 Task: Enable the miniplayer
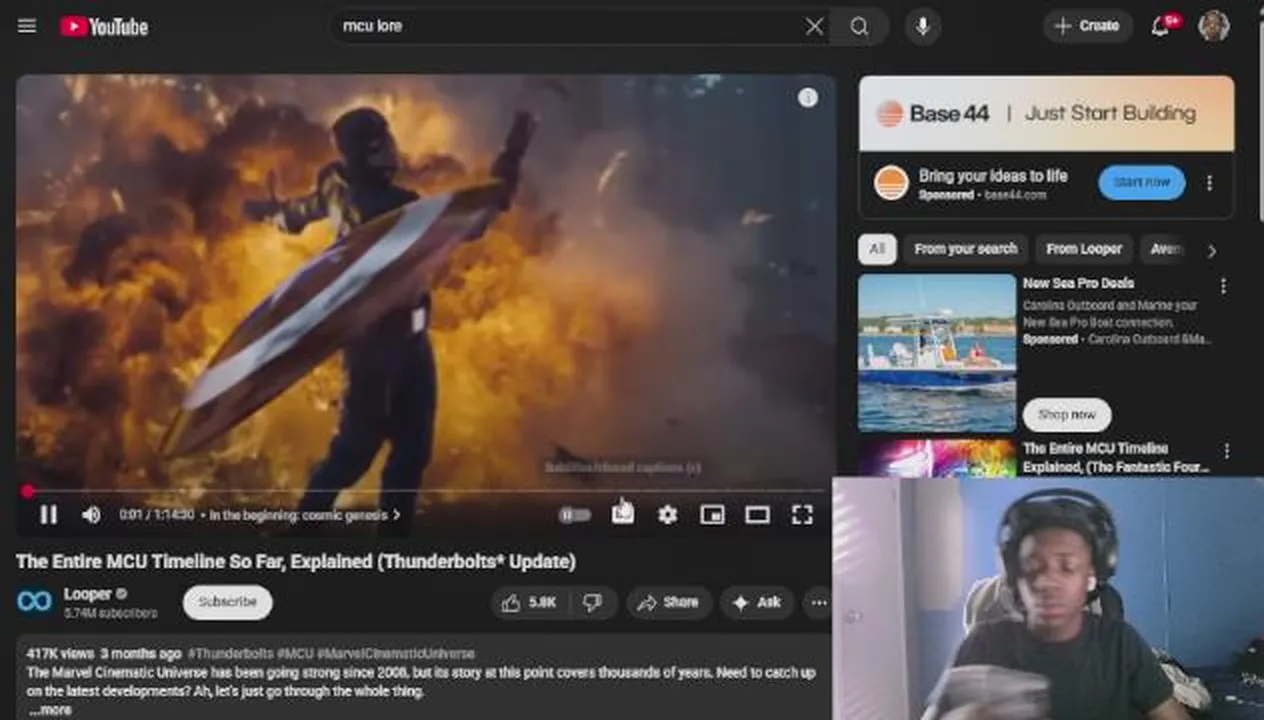712,515
